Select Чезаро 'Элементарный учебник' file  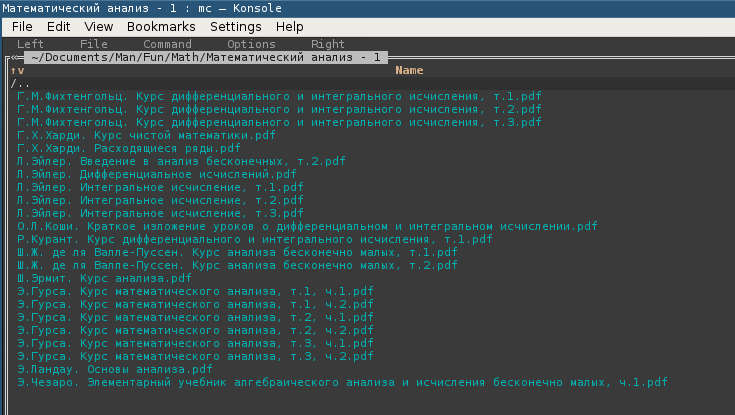(x=341, y=382)
